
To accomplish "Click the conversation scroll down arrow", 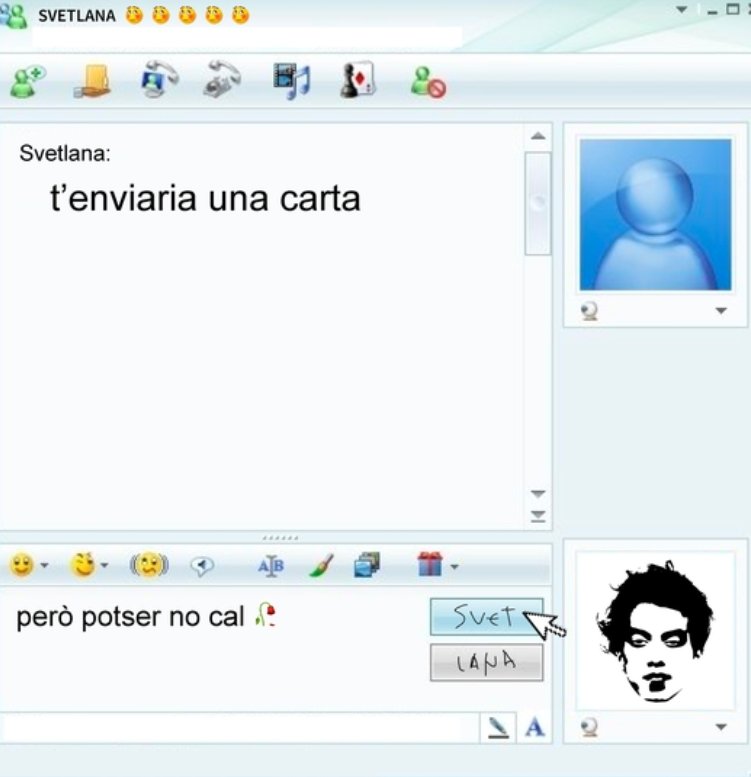I will coord(538,494).
